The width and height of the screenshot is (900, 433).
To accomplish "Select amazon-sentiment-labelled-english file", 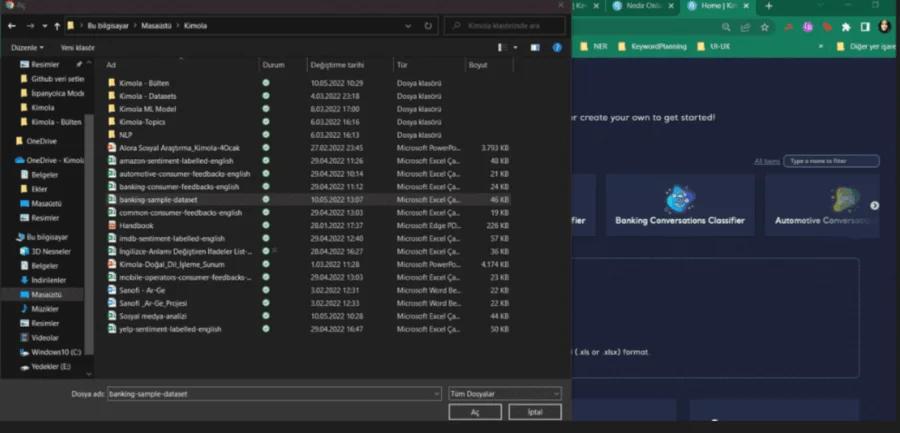I will click(x=176, y=161).
